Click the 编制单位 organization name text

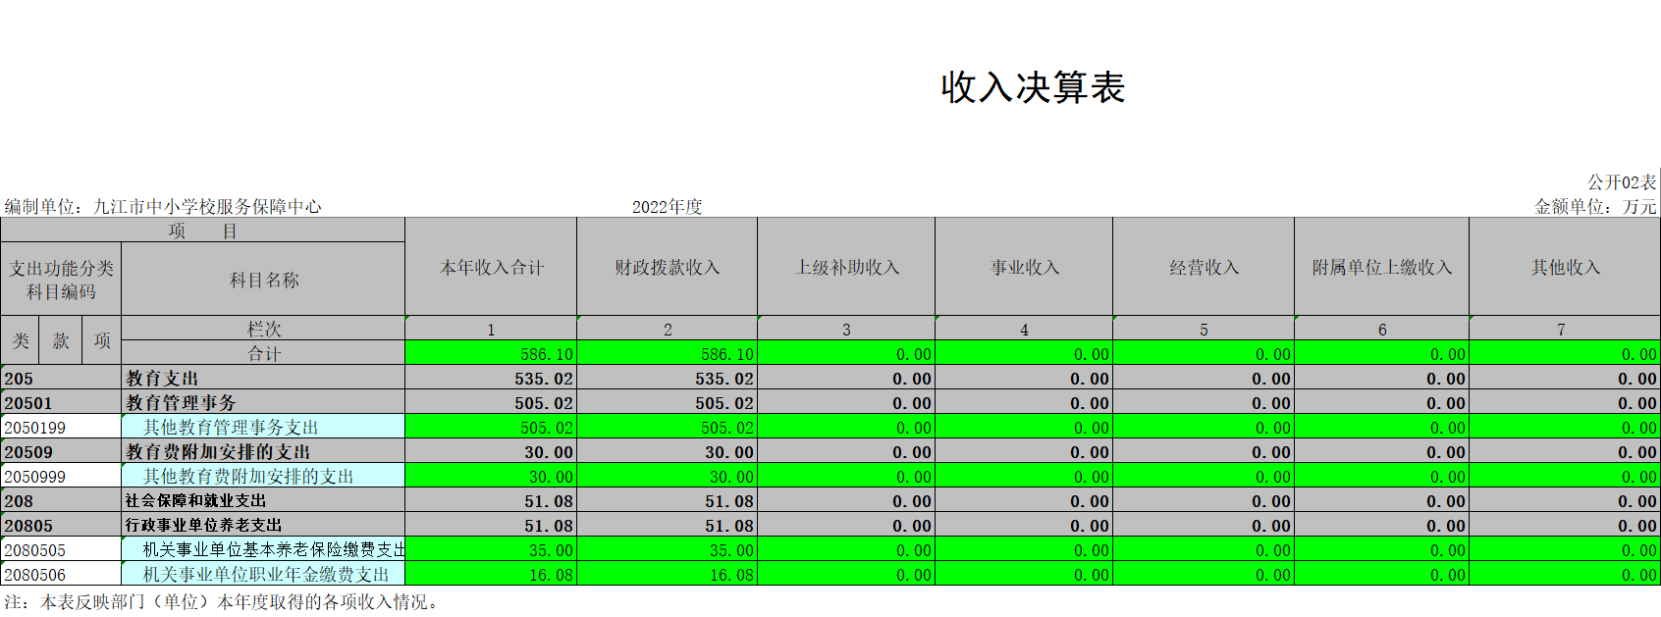tap(207, 207)
